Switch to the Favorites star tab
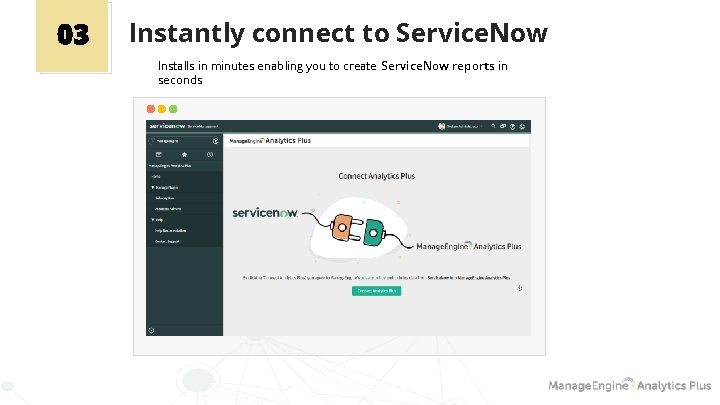Viewport: 720px width, 405px height. pos(185,155)
